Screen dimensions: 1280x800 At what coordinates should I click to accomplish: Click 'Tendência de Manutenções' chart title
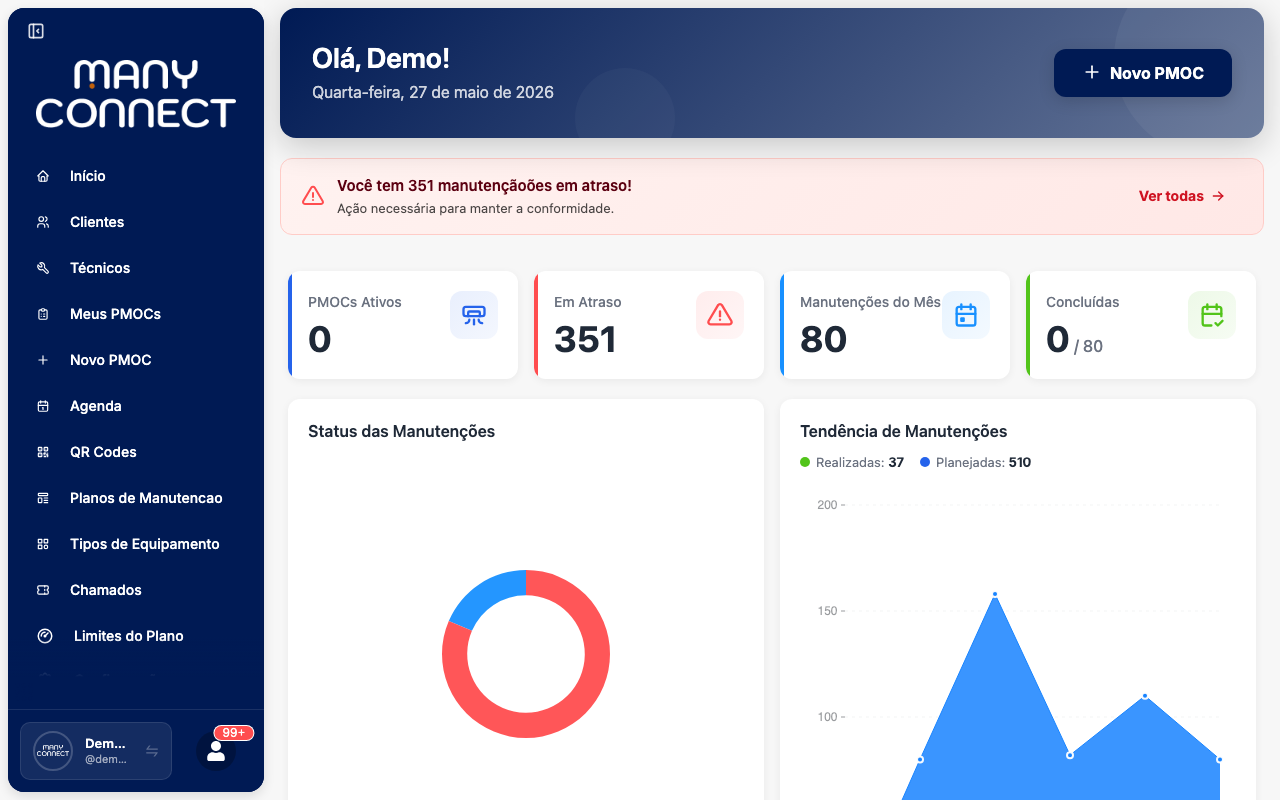pos(904,432)
